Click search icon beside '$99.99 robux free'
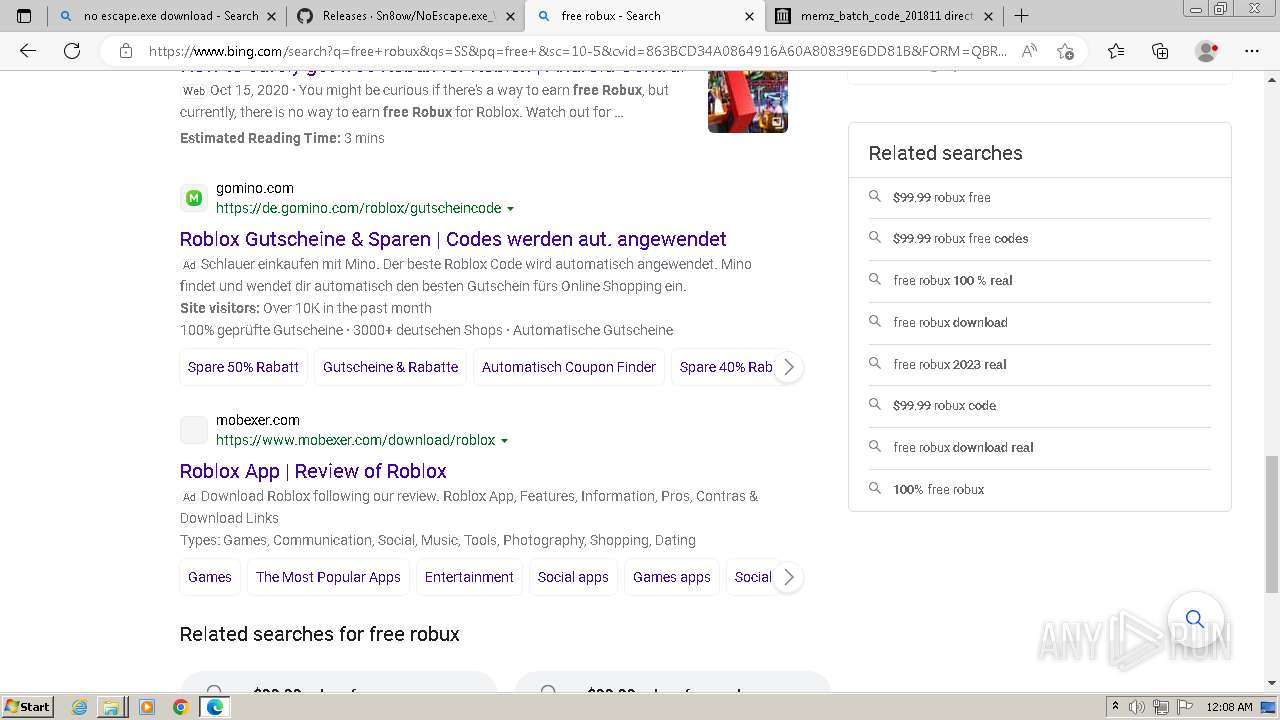This screenshot has height=720, width=1280. [875, 197]
